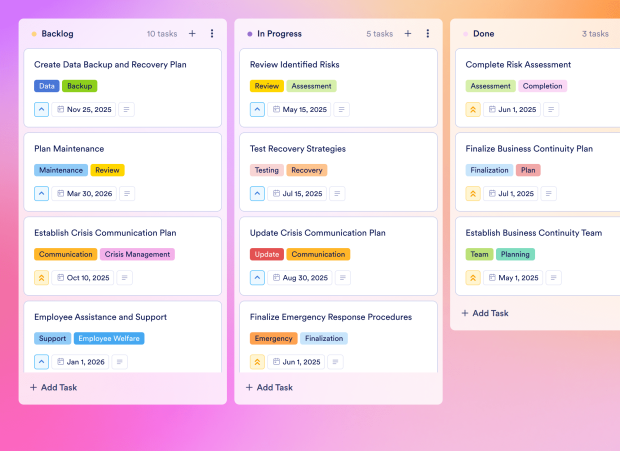The width and height of the screenshot is (620, 451).
Task: Open description icon on Plan Maintenance card
Action: coord(126,194)
